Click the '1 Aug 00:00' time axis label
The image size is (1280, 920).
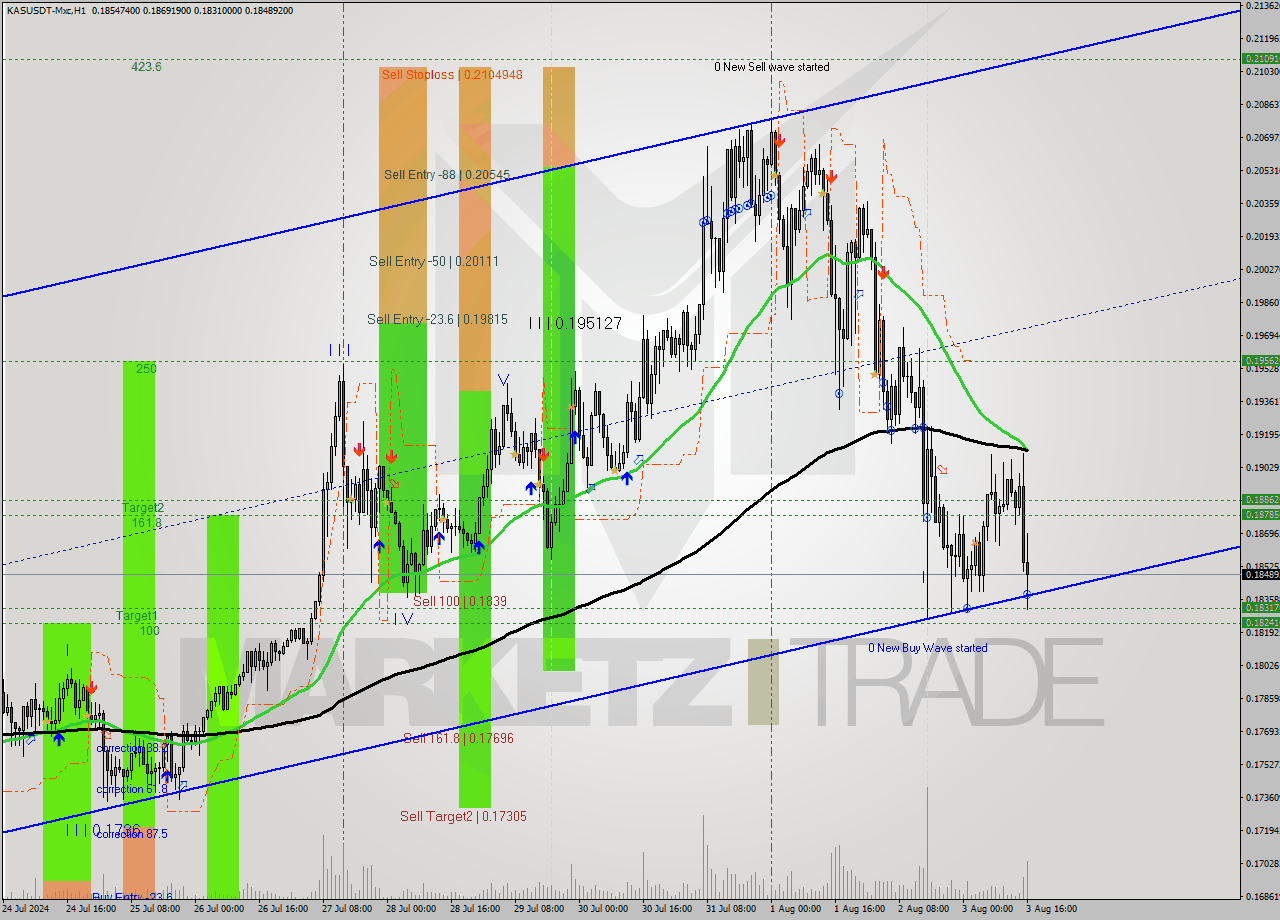coord(795,909)
